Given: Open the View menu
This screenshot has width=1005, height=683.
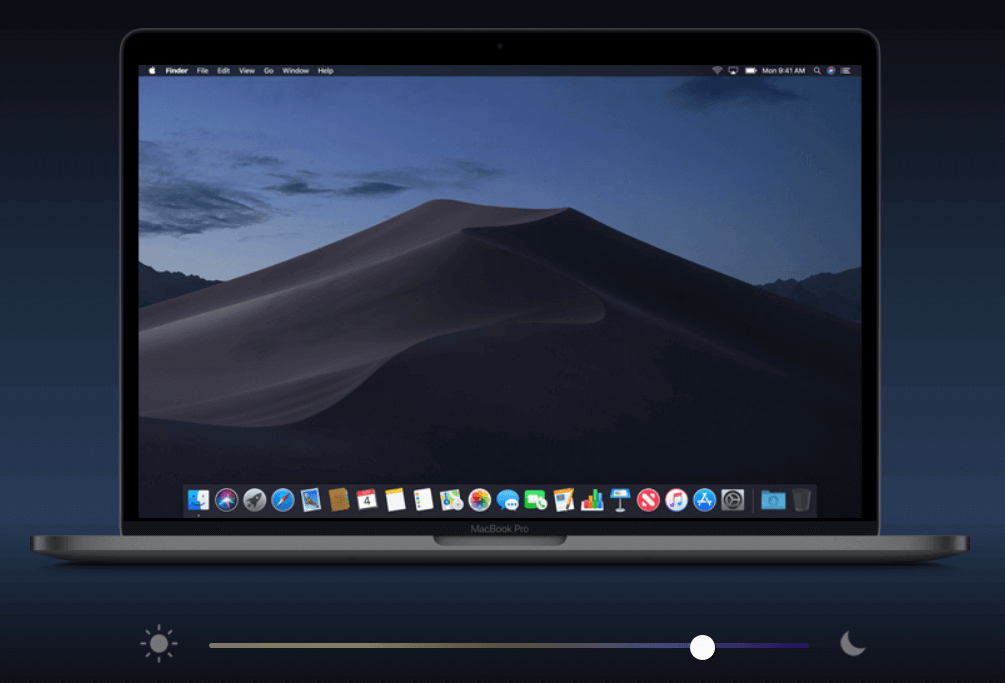Looking at the screenshot, I should 247,70.
